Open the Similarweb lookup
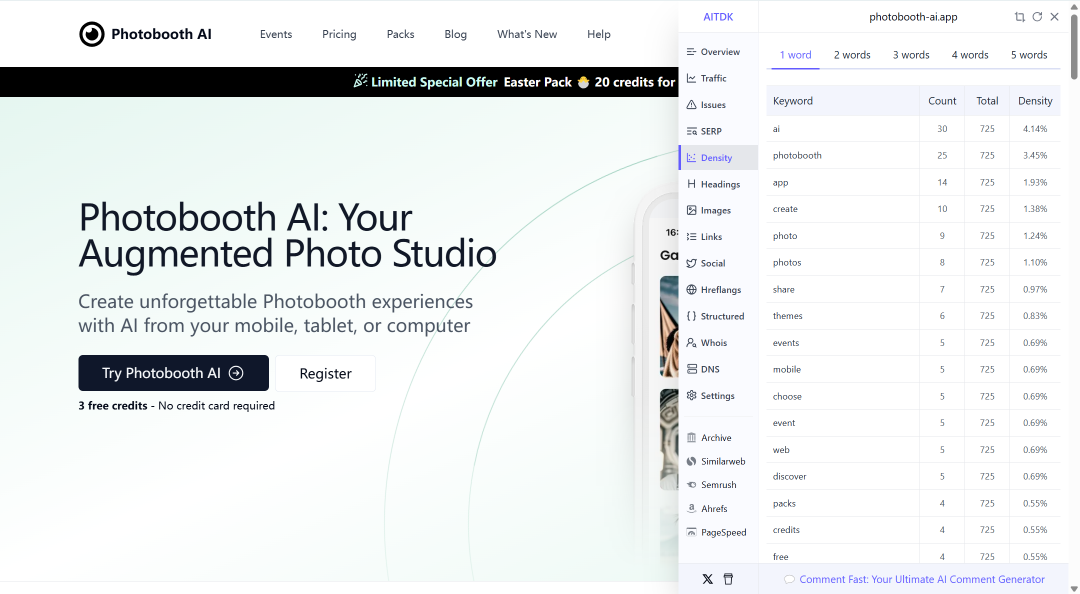The width and height of the screenshot is (1080, 594). point(718,461)
